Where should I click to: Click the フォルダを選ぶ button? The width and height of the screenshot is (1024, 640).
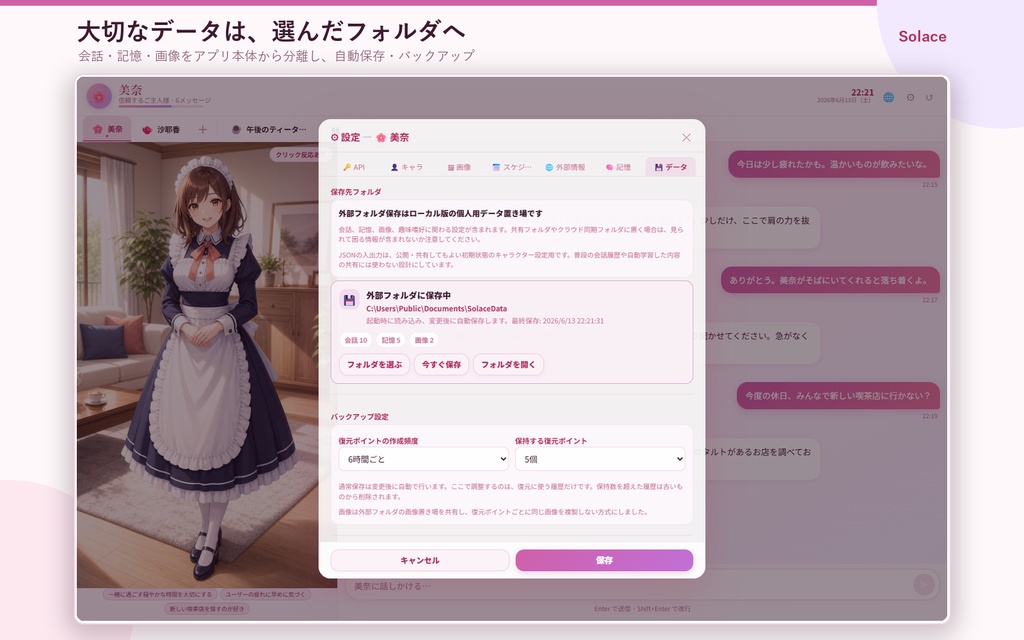(x=374, y=364)
